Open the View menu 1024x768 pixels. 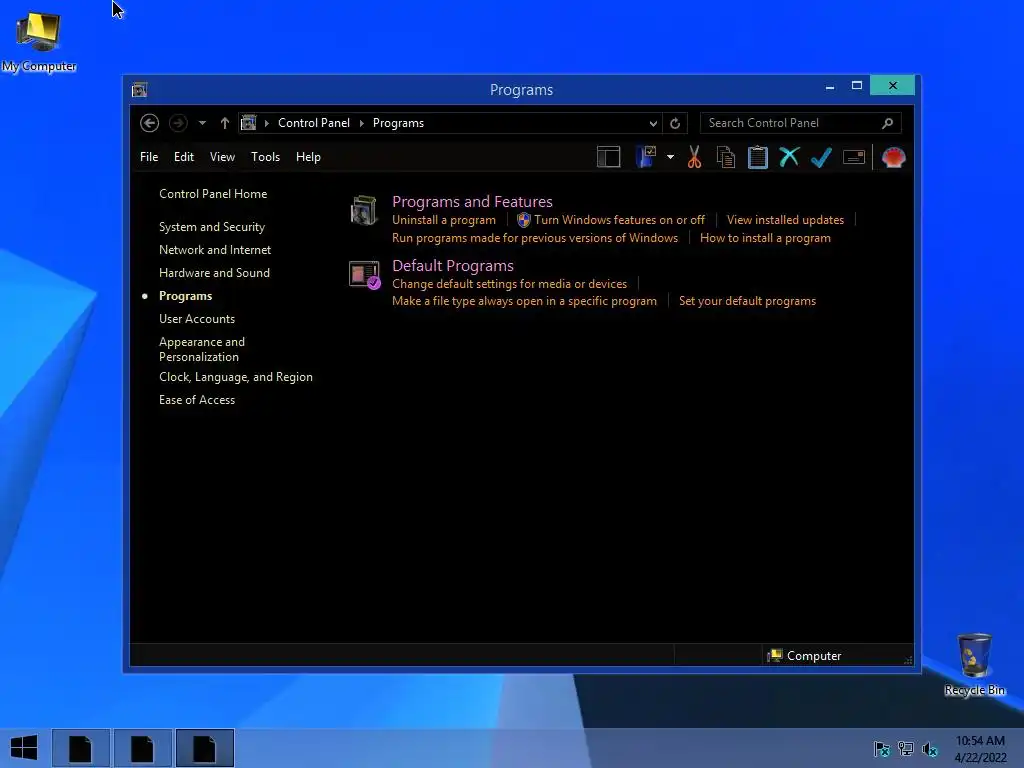pyautogui.click(x=222, y=157)
